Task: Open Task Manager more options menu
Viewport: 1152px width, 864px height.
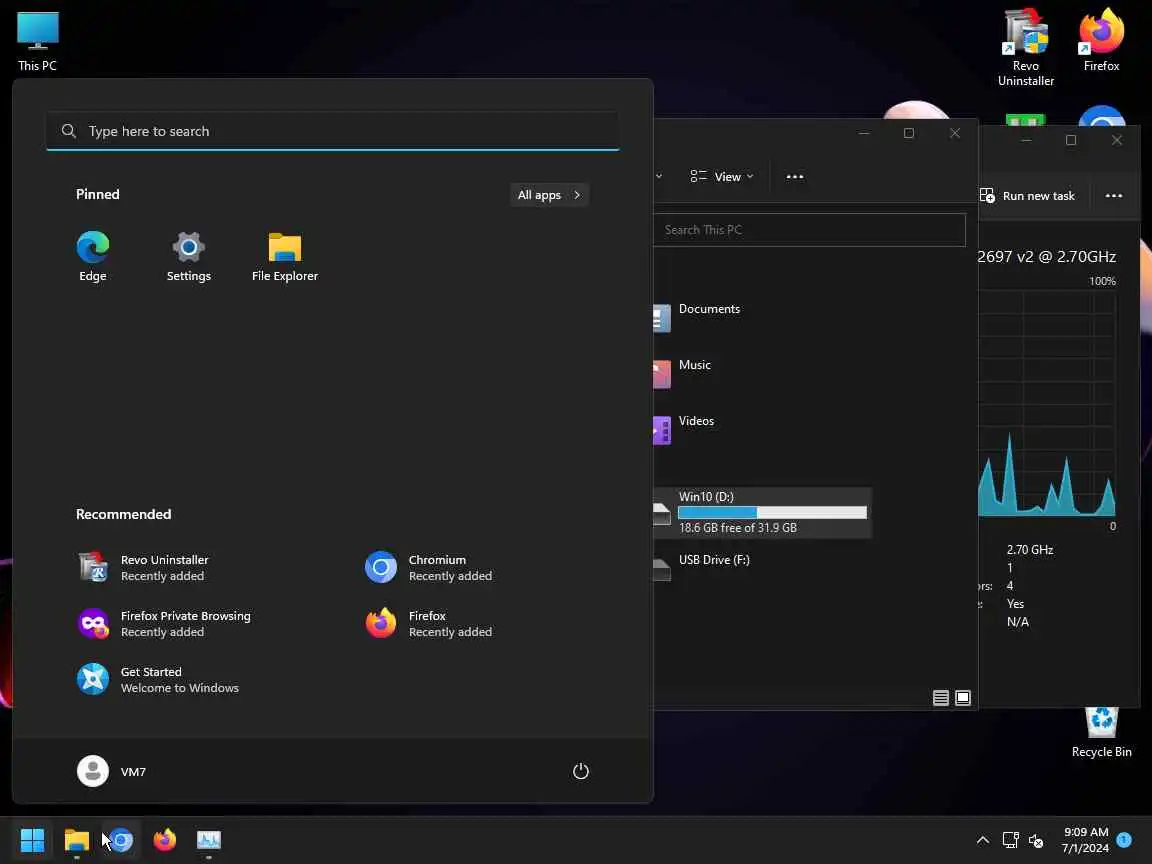Action: coord(1114,195)
